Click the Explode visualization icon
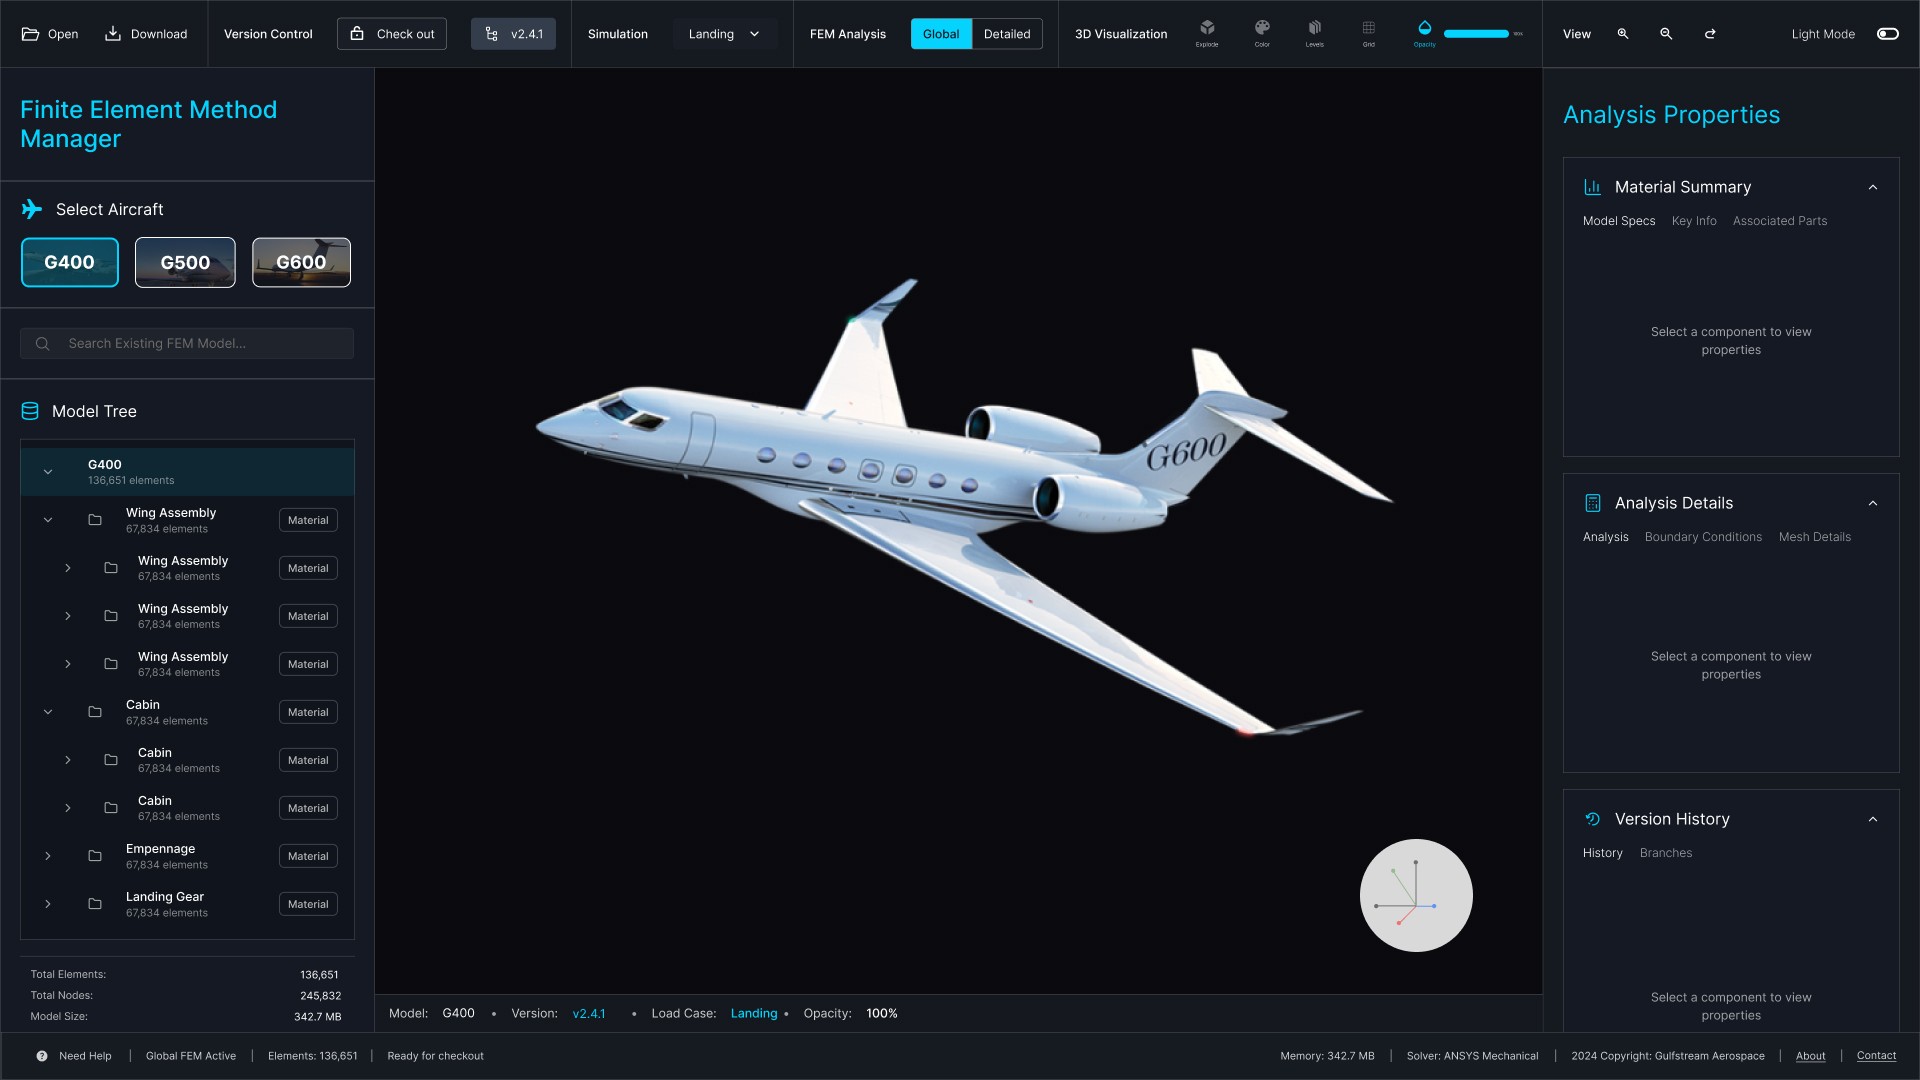 (1207, 29)
